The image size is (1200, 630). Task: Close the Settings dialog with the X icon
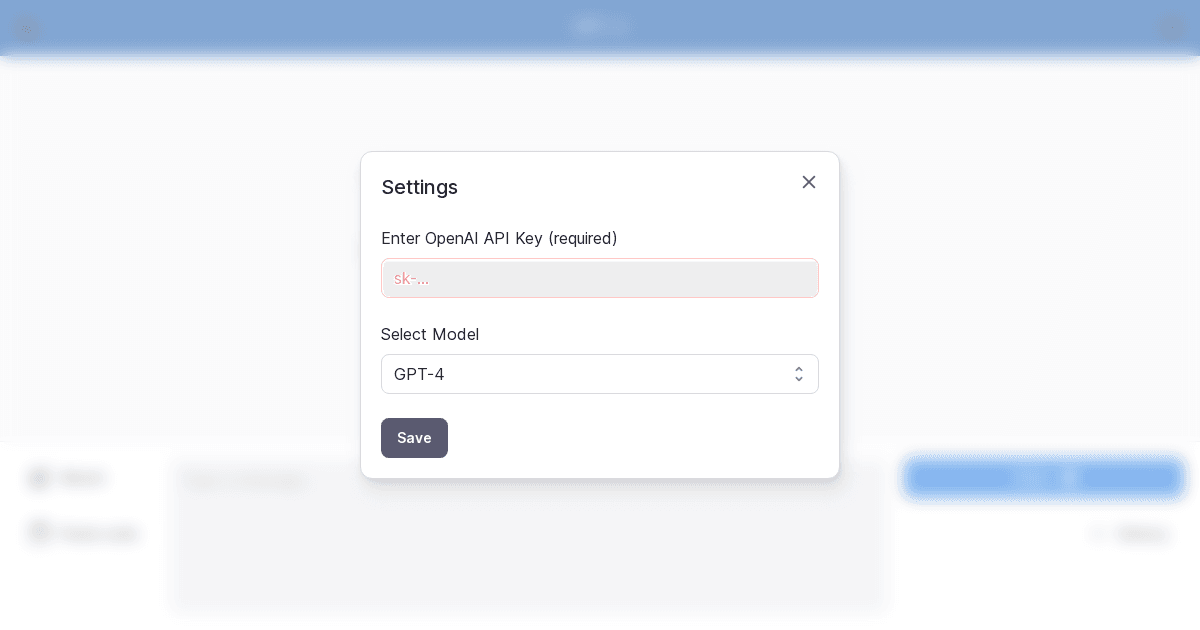pos(809,182)
